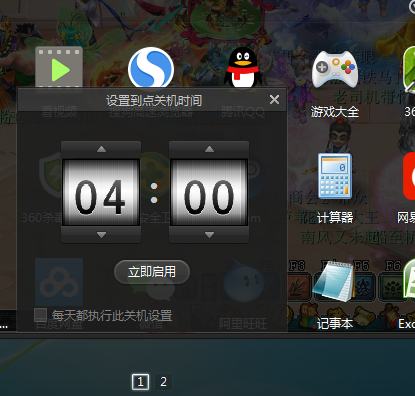Image resolution: width=415 pixels, height=396 pixels.
Task: Close the shutdown time dialog
Action: (274, 99)
